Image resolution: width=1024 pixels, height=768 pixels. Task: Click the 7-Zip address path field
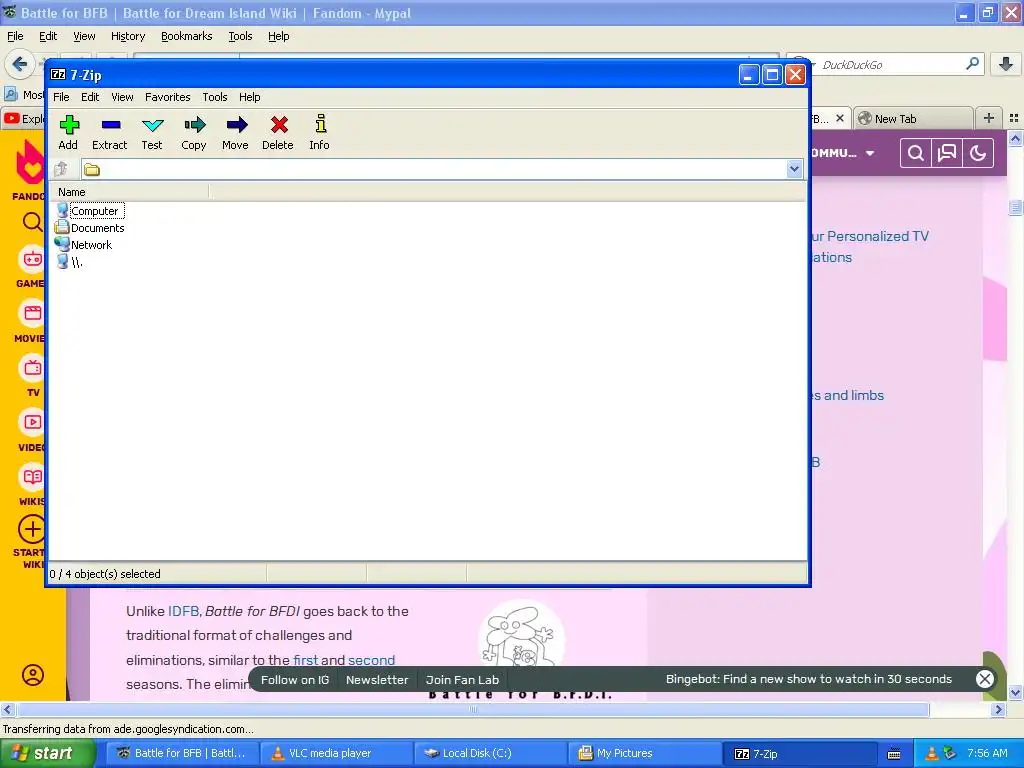(434, 169)
